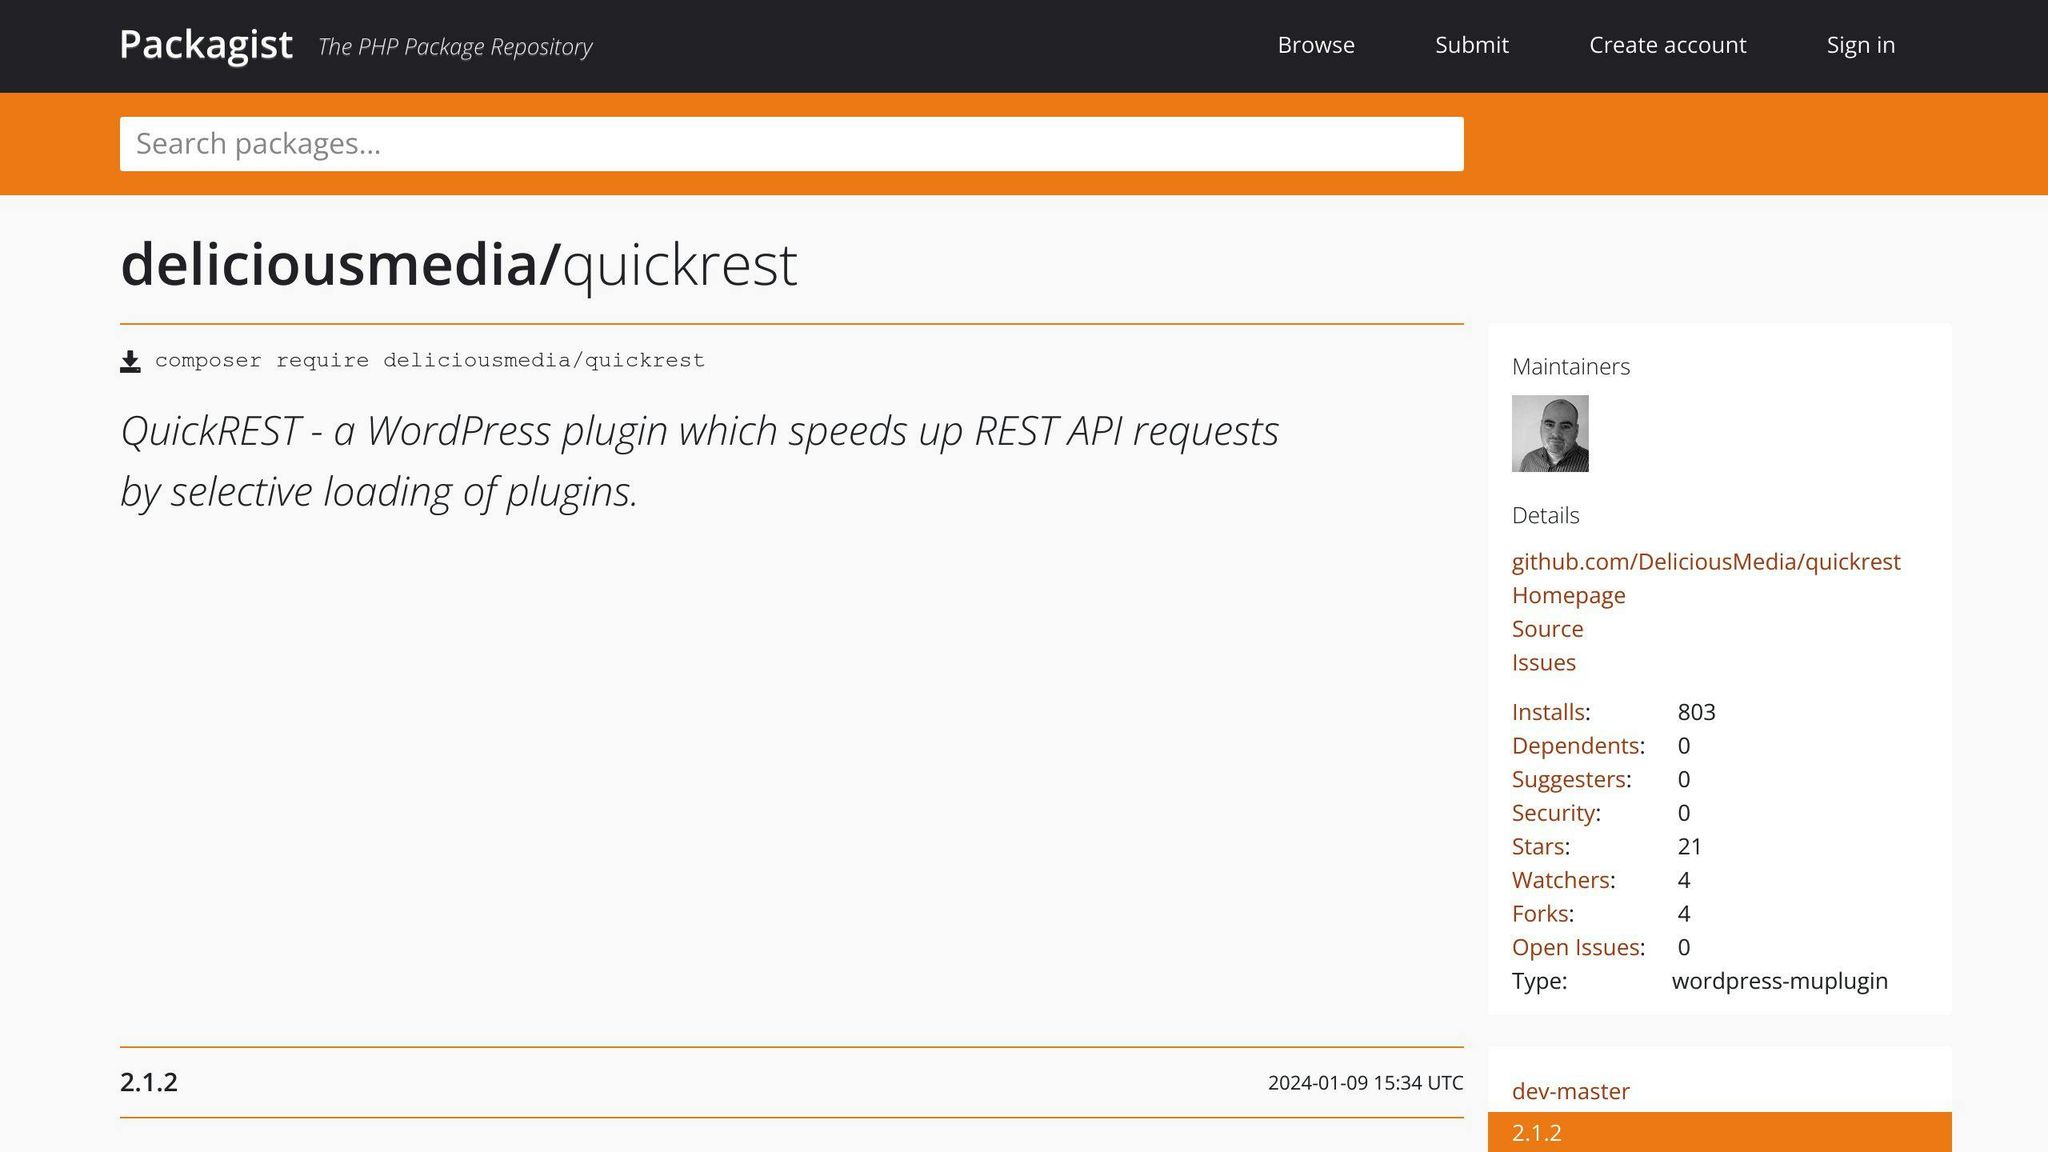Click The PHP Package Repository tagline
2048x1152 pixels.
(x=455, y=47)
